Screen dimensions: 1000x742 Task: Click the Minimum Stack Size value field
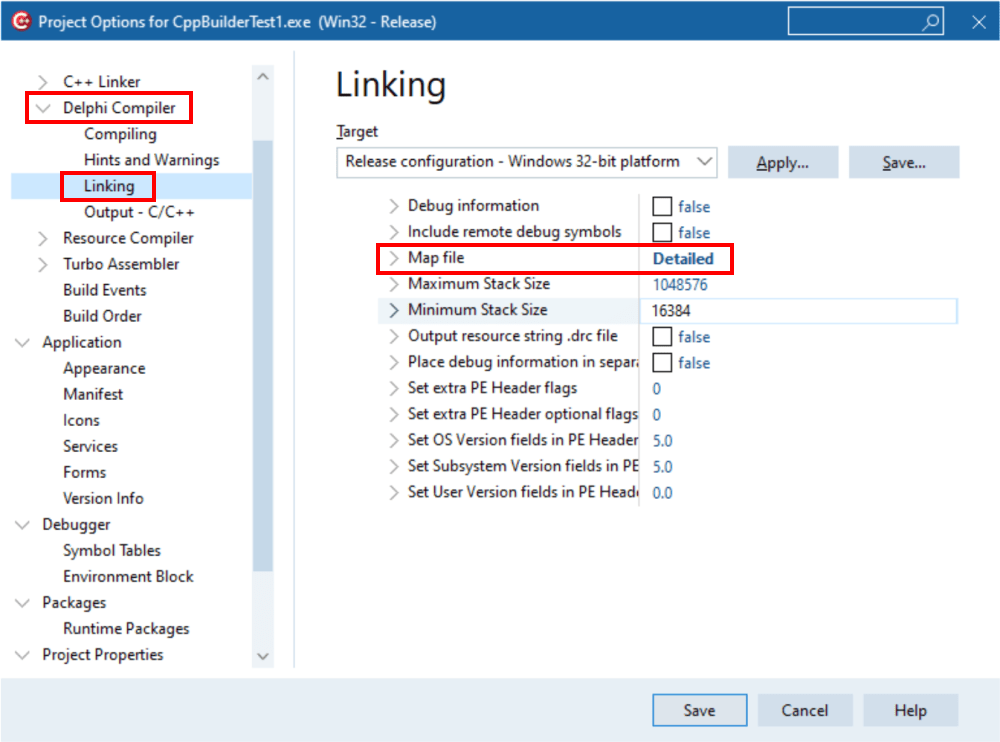pos(798,311)
